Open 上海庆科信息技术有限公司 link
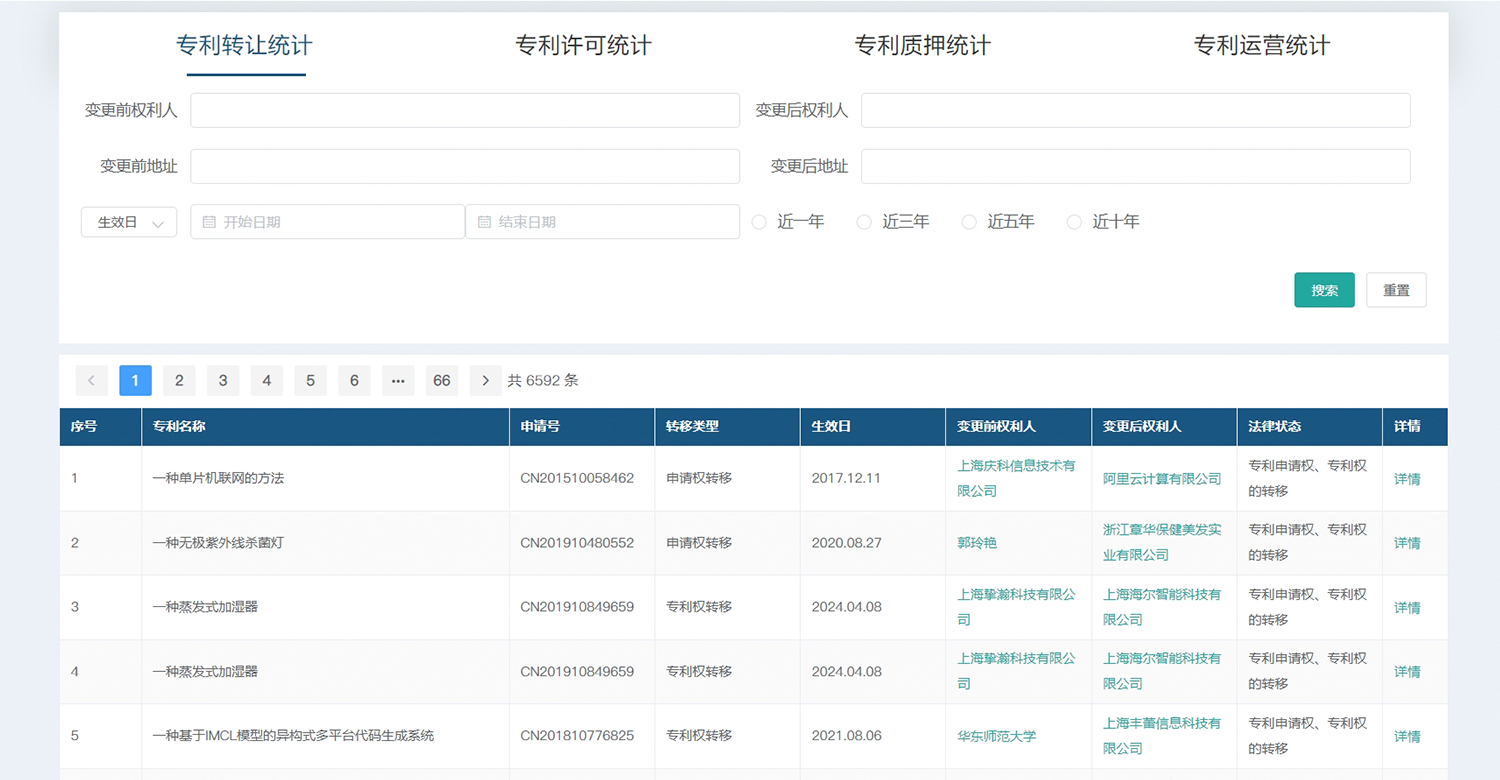The height and width of the screenshot is (780, 1500). point(1016,478)
